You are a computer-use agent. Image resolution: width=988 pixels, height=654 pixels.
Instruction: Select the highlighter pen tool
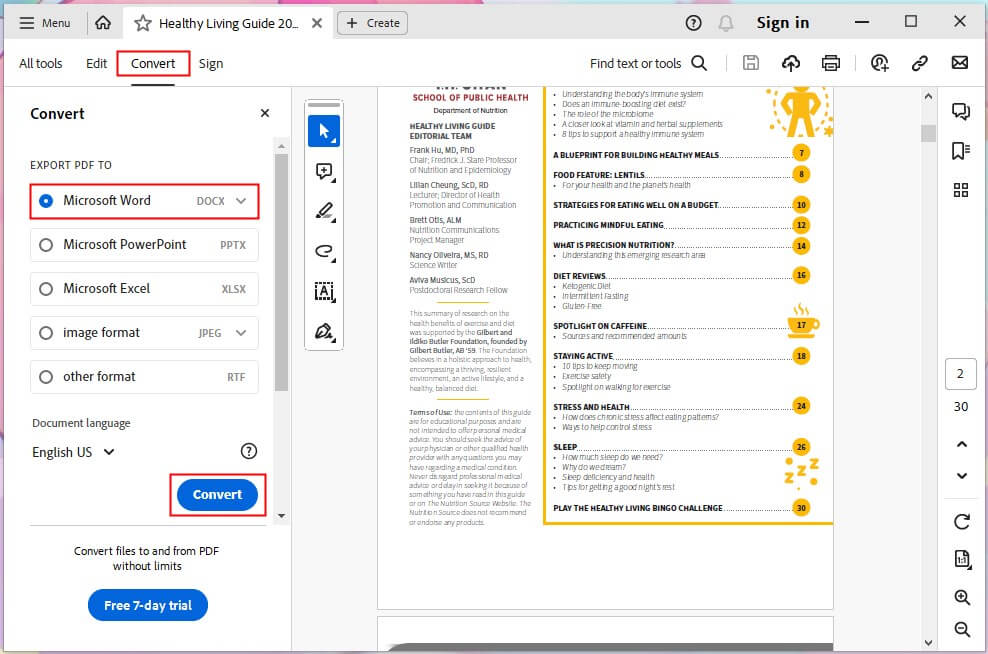point(324,211)
